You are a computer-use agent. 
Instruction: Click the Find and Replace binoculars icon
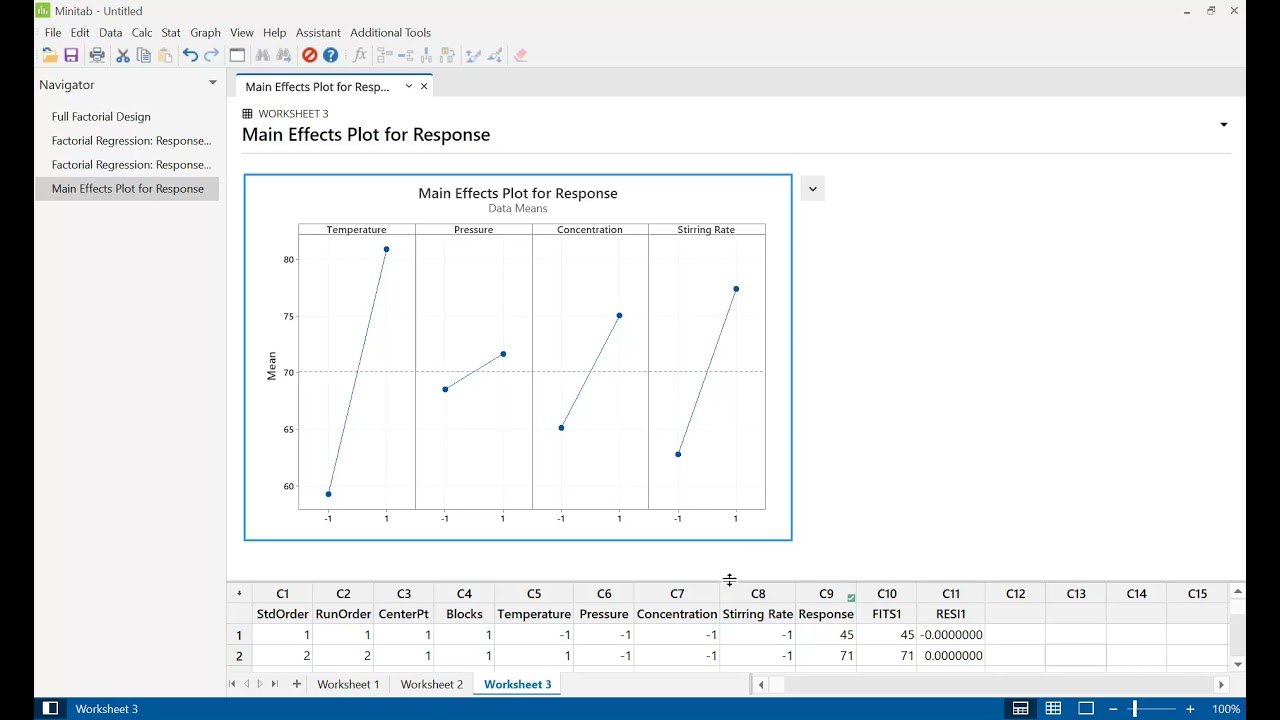pos(284,56)
